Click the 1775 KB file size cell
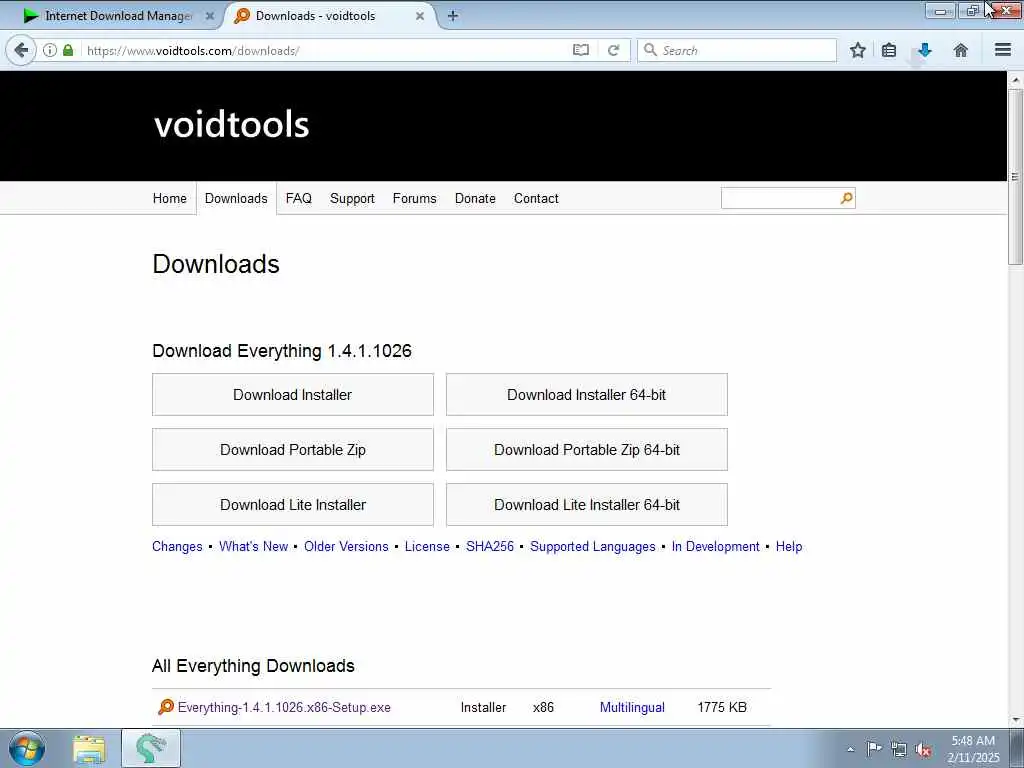 click(x=722, y=707)
